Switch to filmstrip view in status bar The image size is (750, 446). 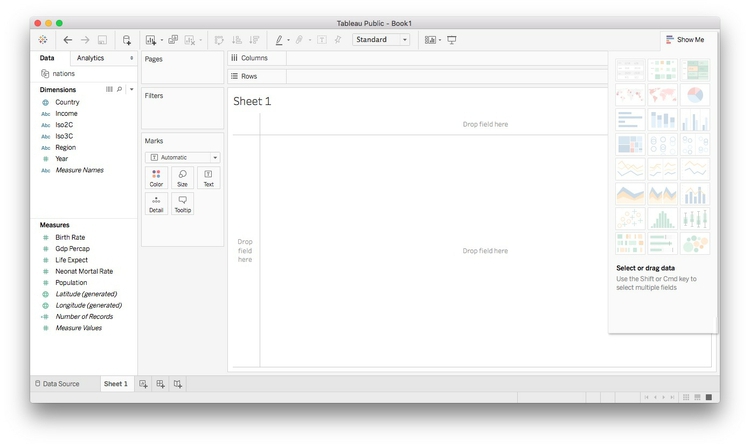[x=698, y=397]
